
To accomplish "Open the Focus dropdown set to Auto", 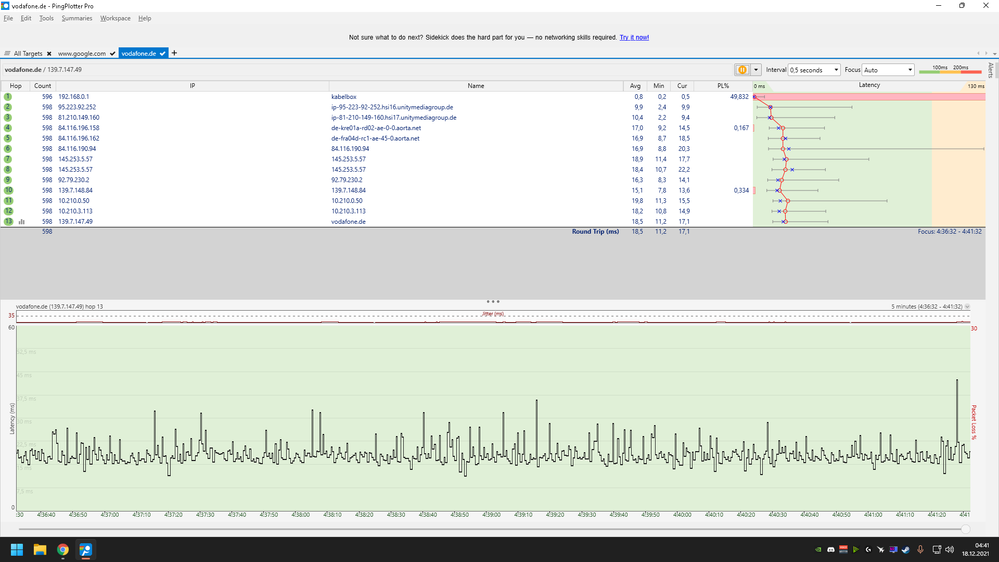I will click(888, 70).
